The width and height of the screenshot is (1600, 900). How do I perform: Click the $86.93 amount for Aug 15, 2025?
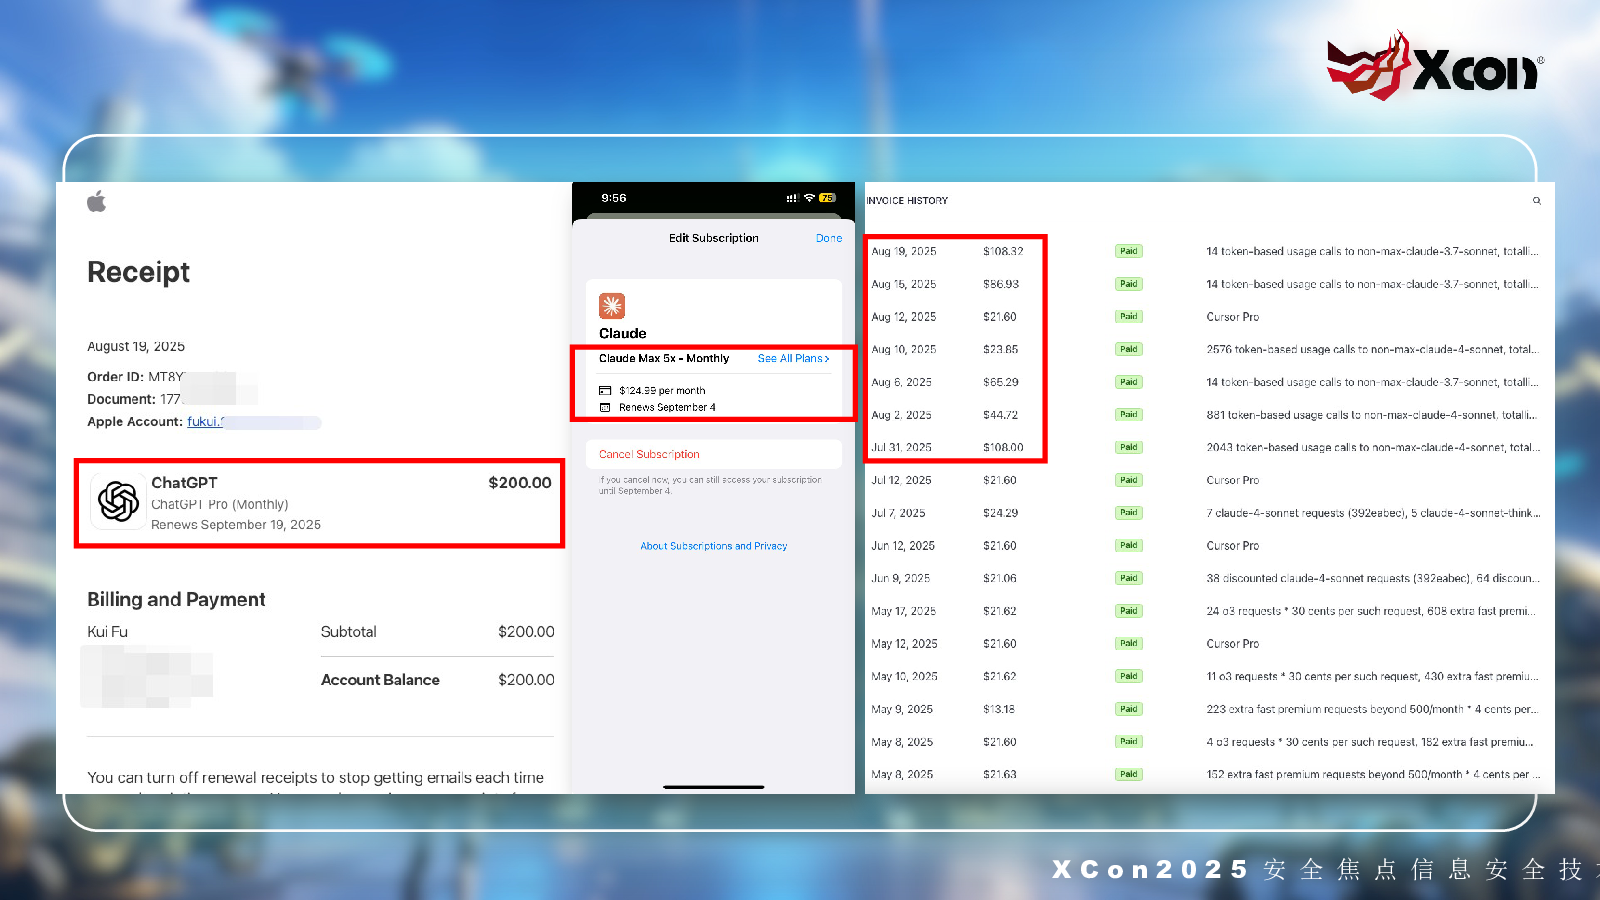[x=1001, y=285]
